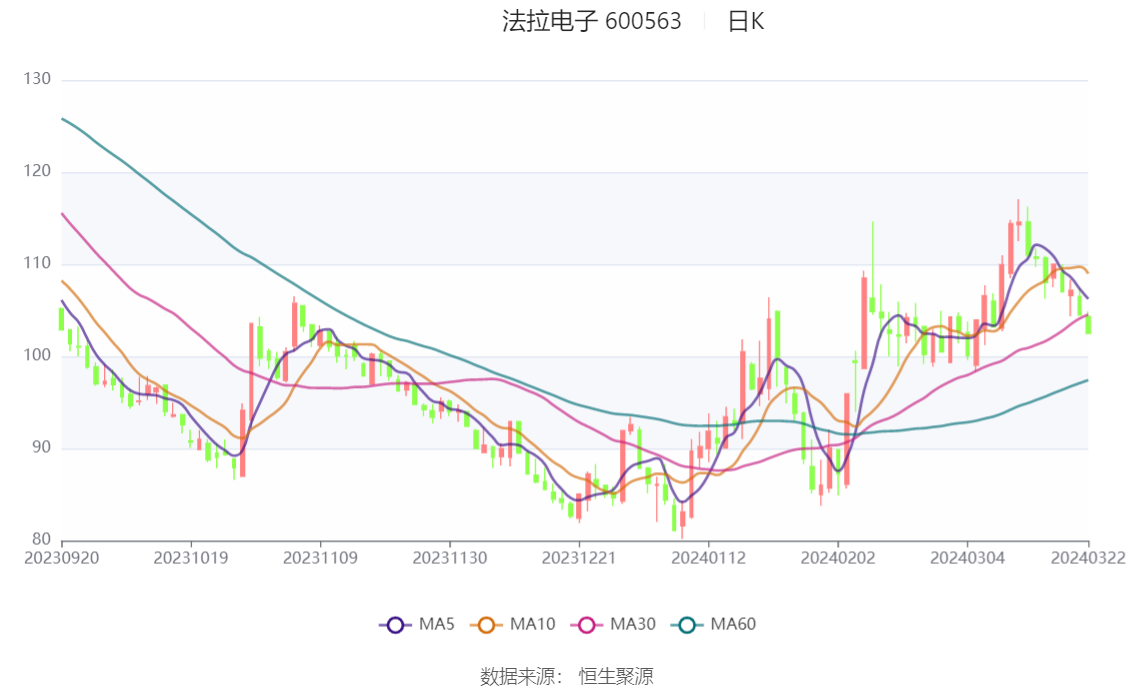Click the chart title 法拉电子 600563
The image size is (1134, 689).
(x=592, y=21)
